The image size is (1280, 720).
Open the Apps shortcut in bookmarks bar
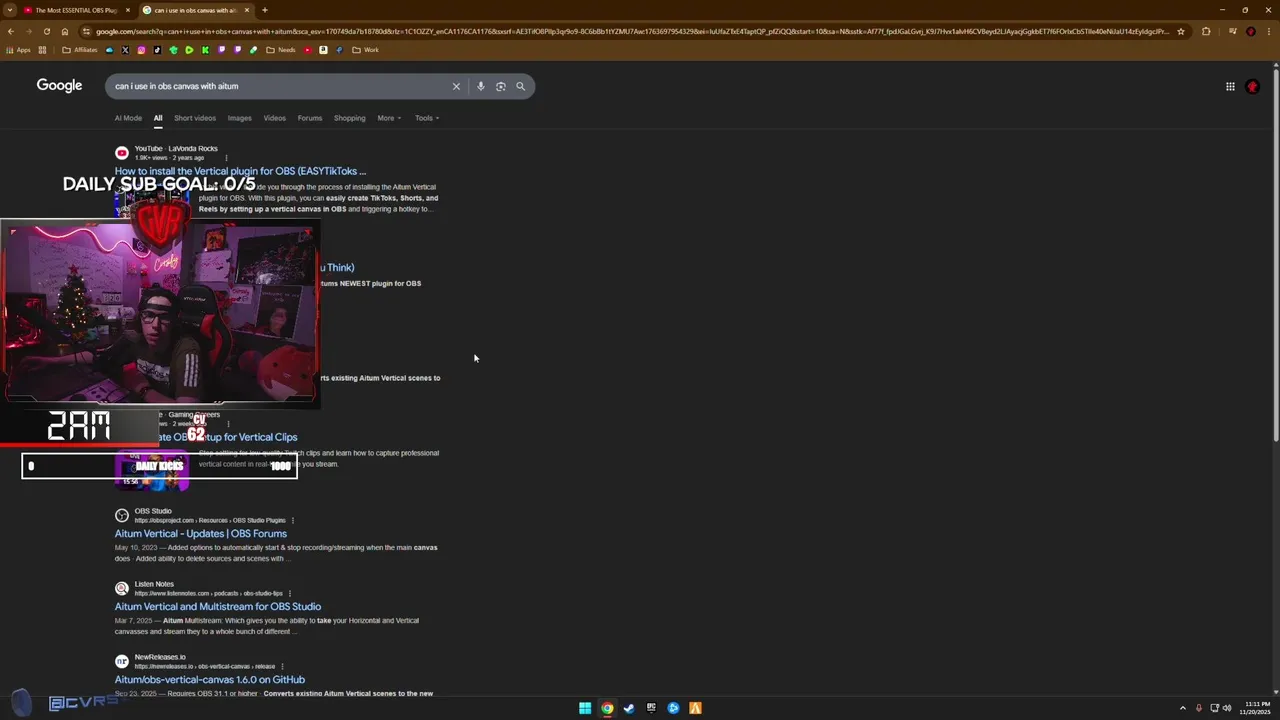click(x=18, y=50)
